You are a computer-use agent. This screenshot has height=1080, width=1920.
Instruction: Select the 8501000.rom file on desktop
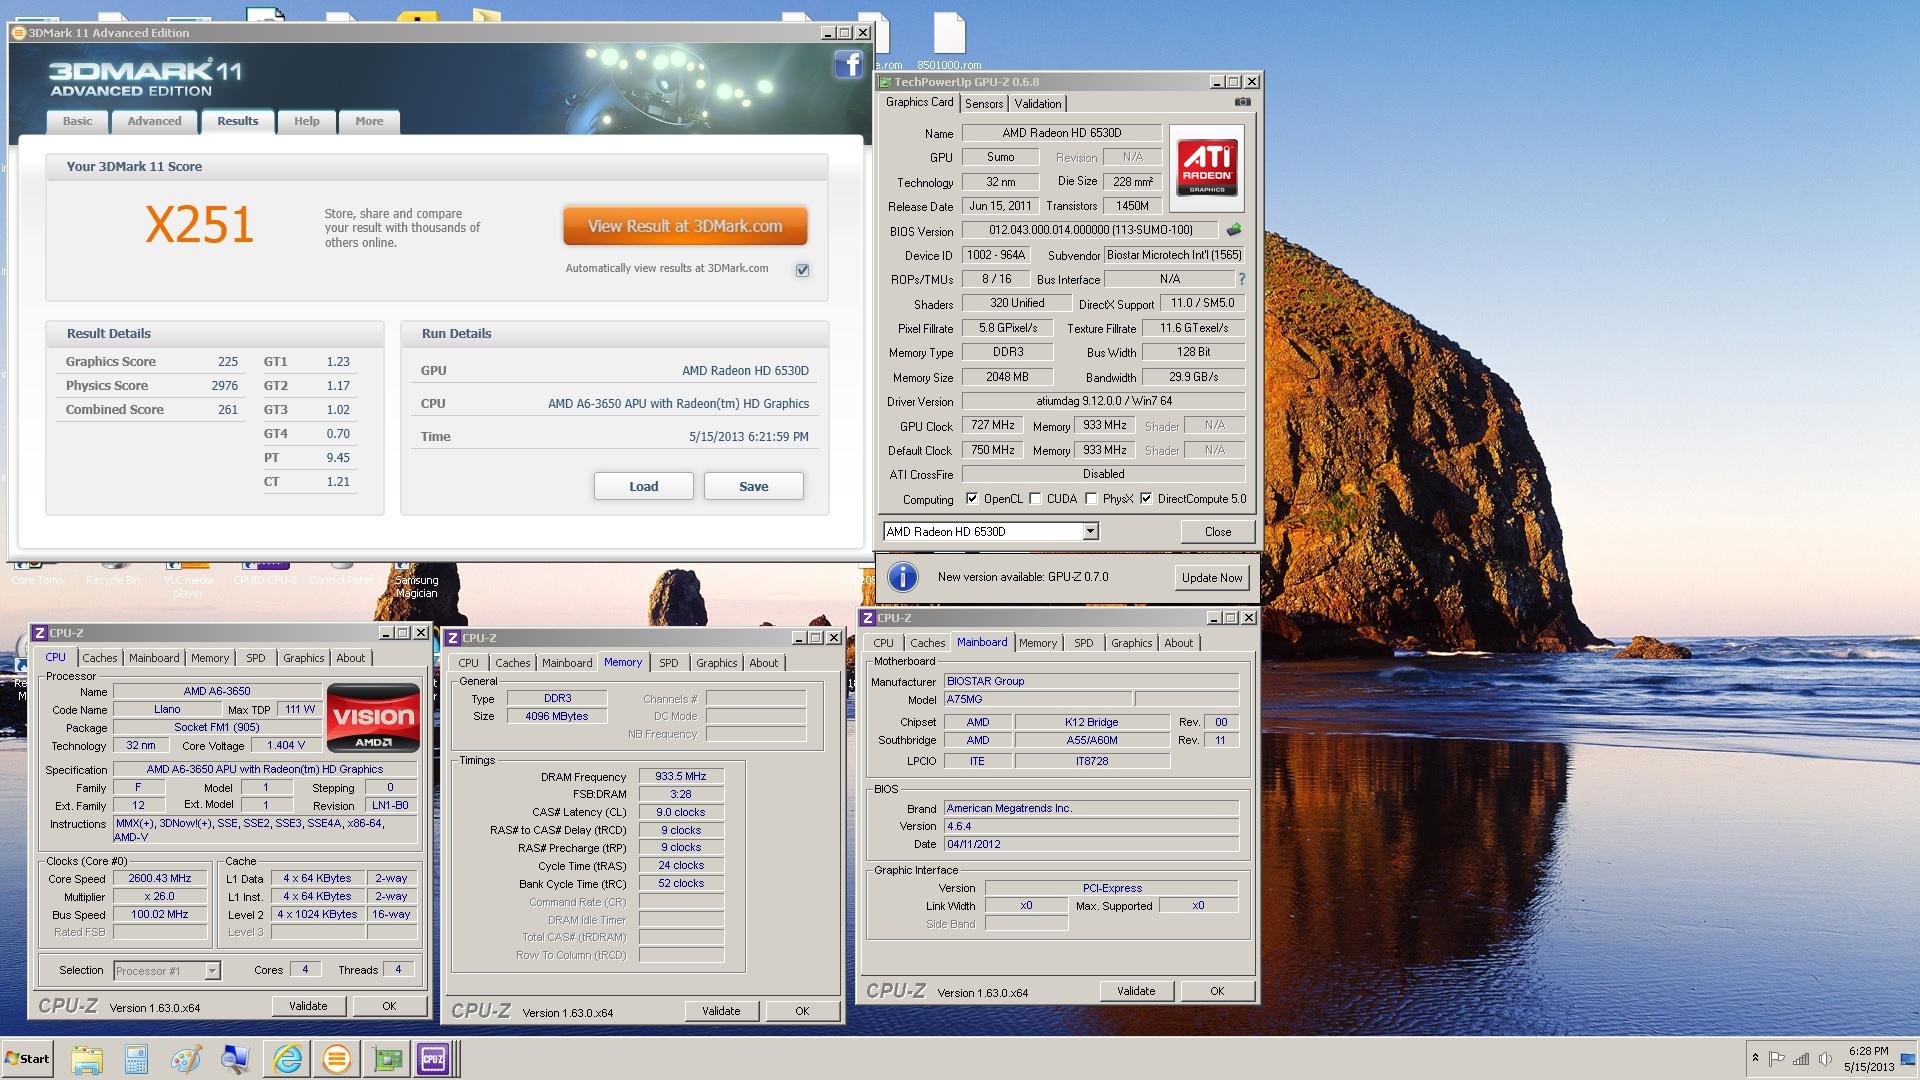pos(949,42)
